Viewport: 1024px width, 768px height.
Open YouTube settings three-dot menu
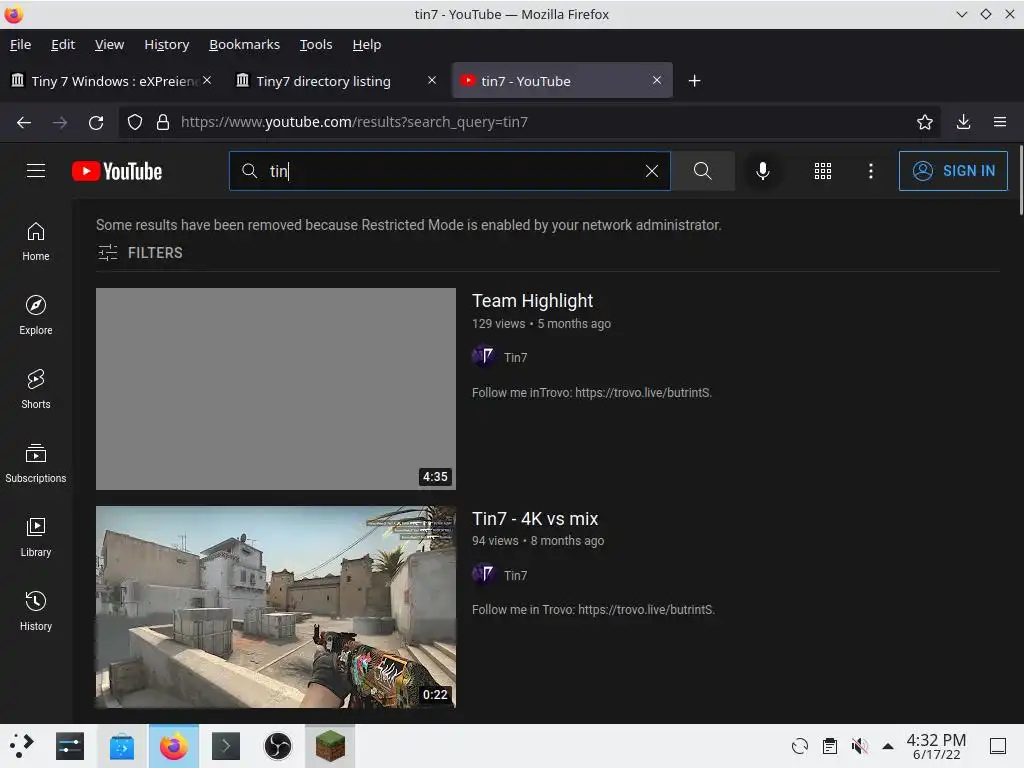coord(871,171)
